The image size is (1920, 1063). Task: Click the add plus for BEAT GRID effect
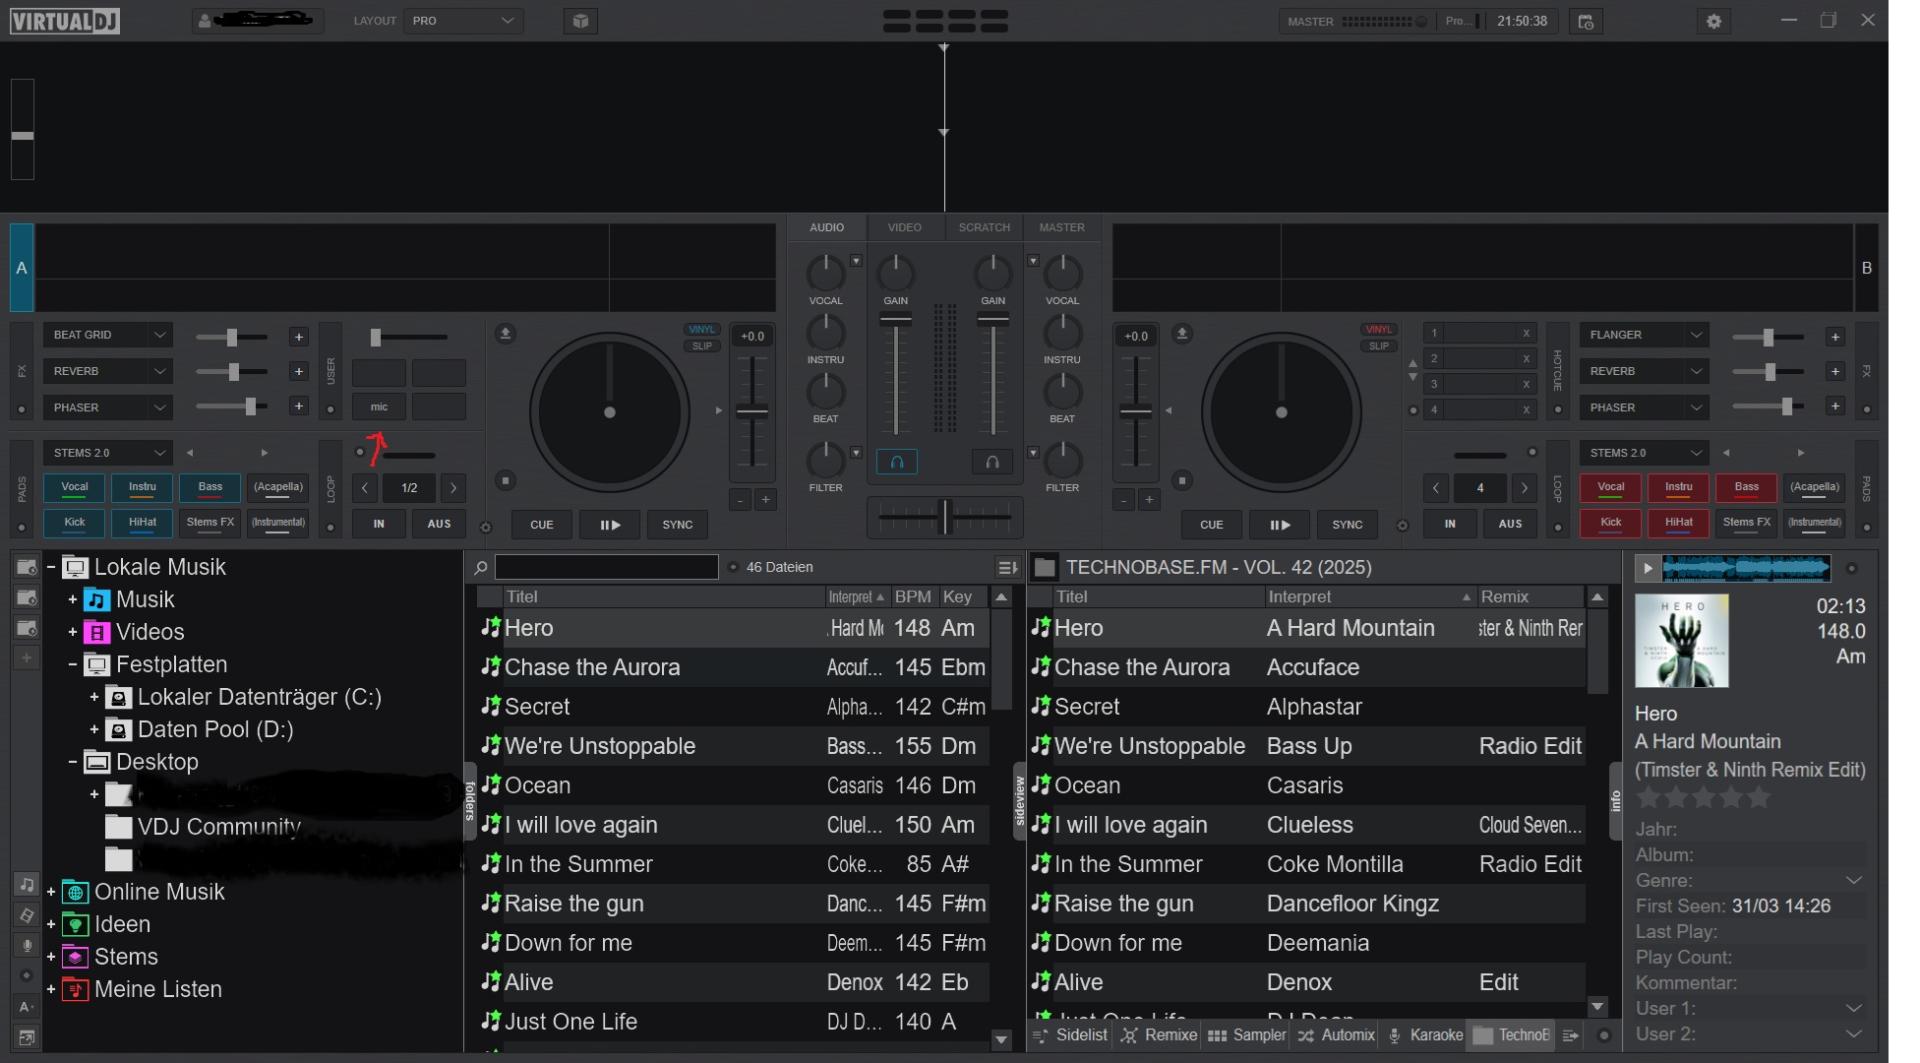[x=298, y=336]
